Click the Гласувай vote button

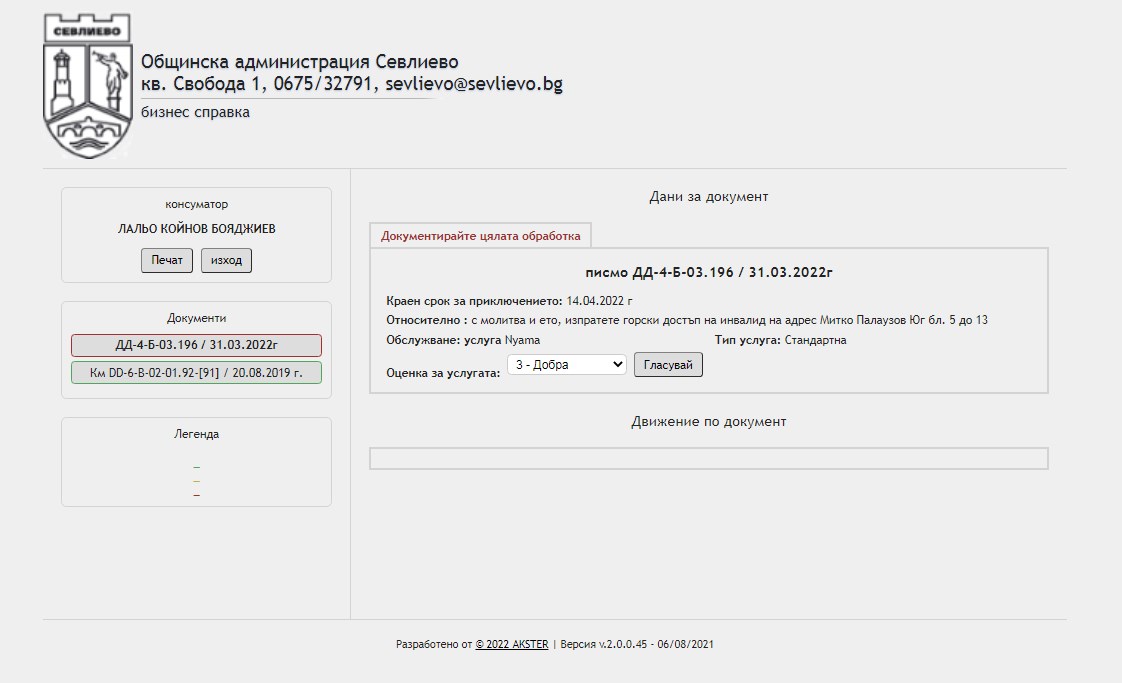click(x=668, y=365)
